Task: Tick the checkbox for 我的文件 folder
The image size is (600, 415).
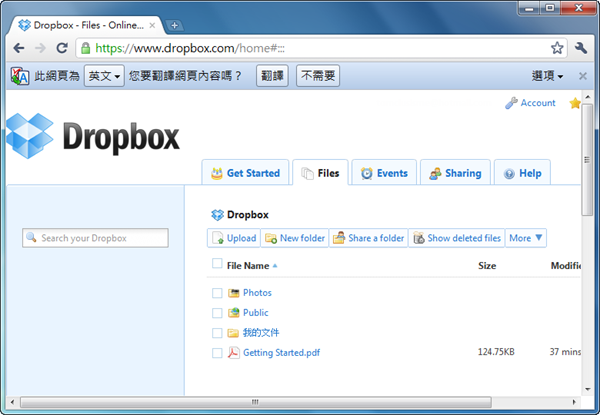Action: tap(217, 333)
